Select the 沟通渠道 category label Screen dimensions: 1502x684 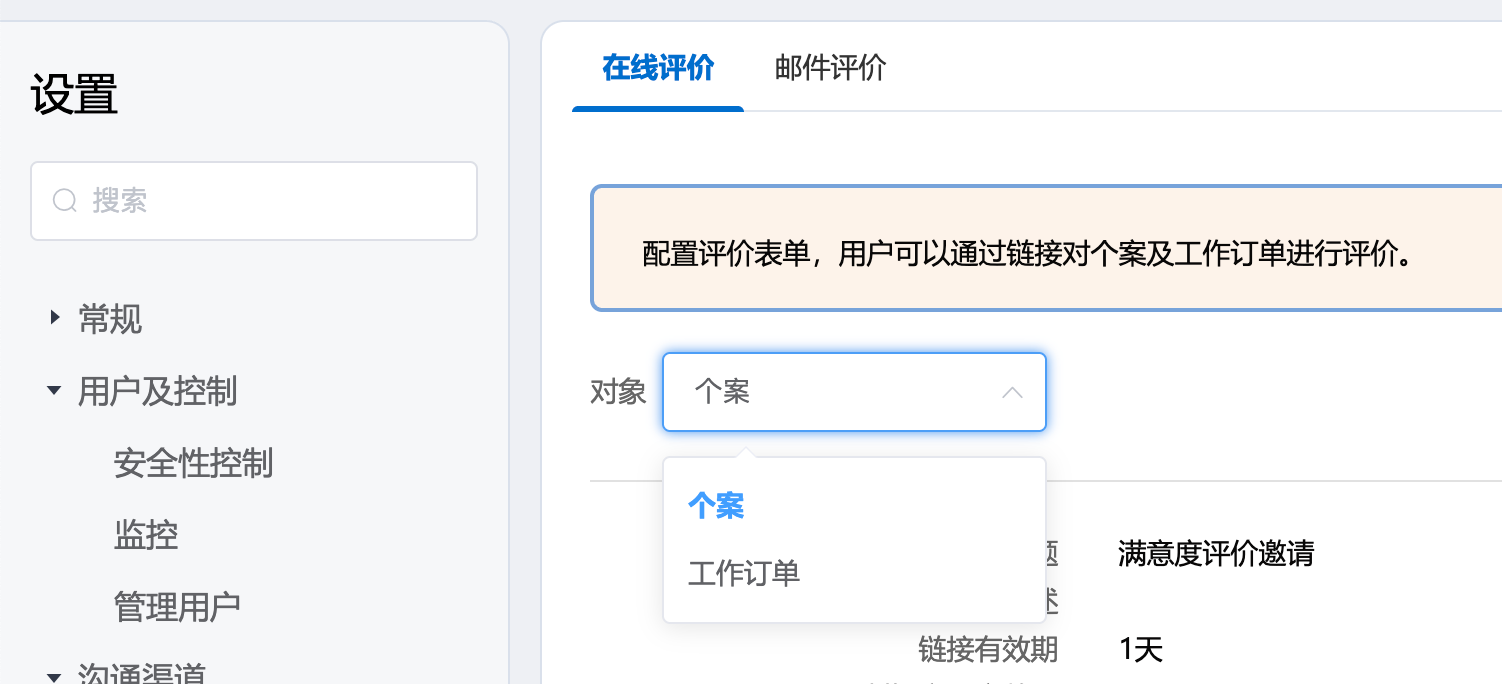[142, 674]
